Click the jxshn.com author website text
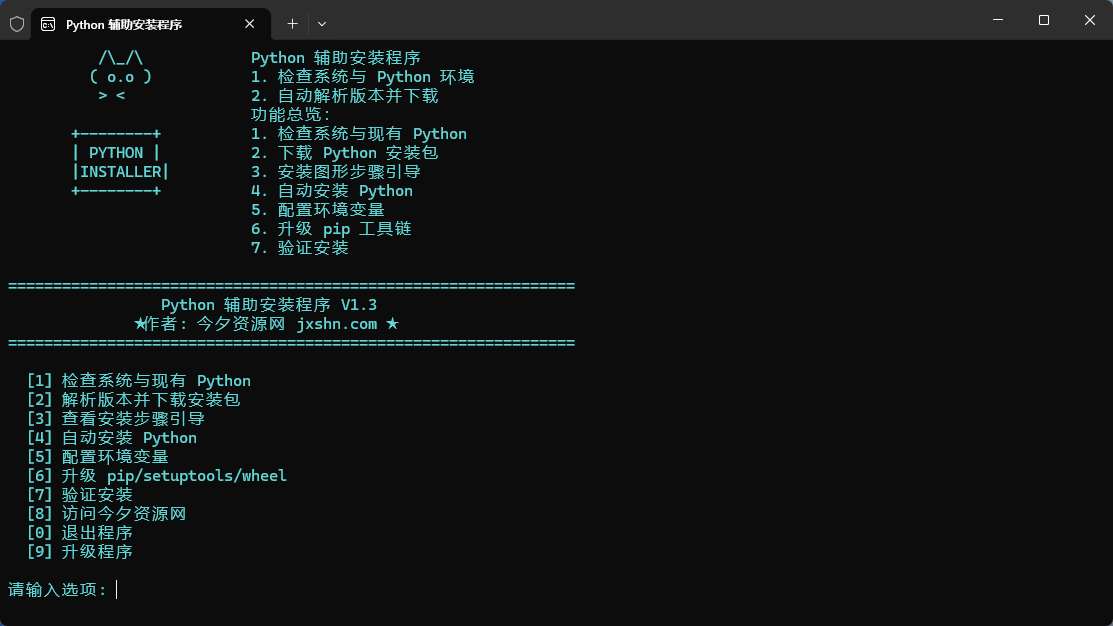 click(337, 324)
